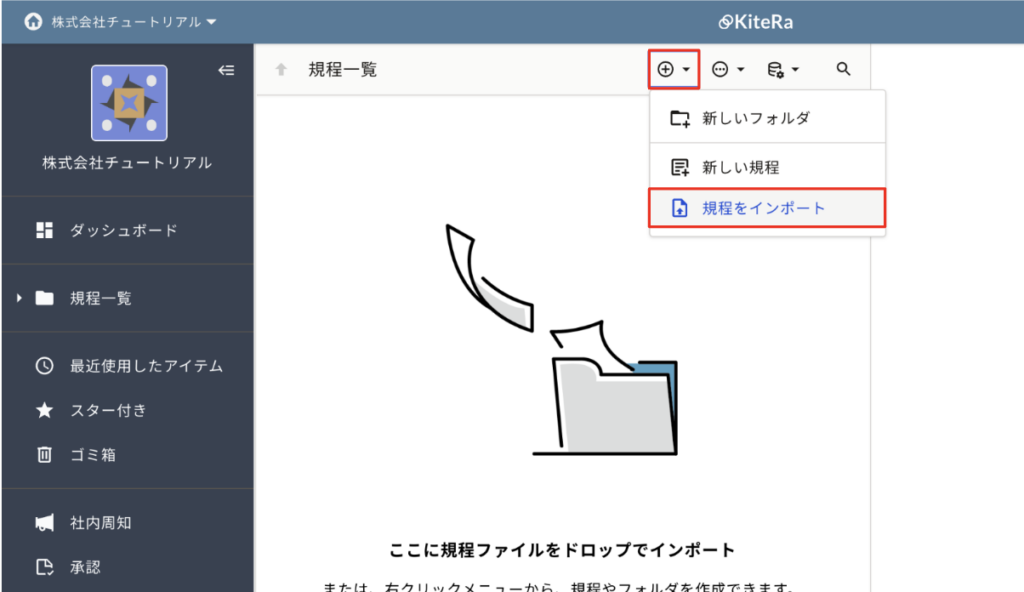Screen dimensions: 1024x592
Task: Open スター付き starred items
Action: pos(107,410)
